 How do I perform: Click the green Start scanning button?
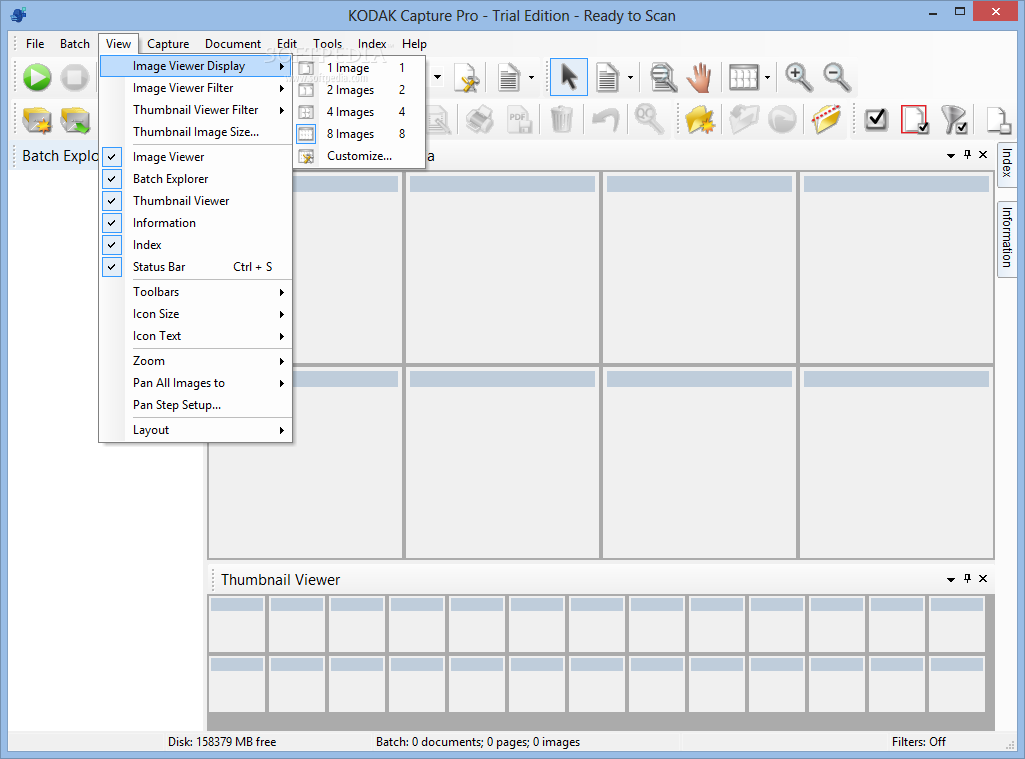point(37,77)
